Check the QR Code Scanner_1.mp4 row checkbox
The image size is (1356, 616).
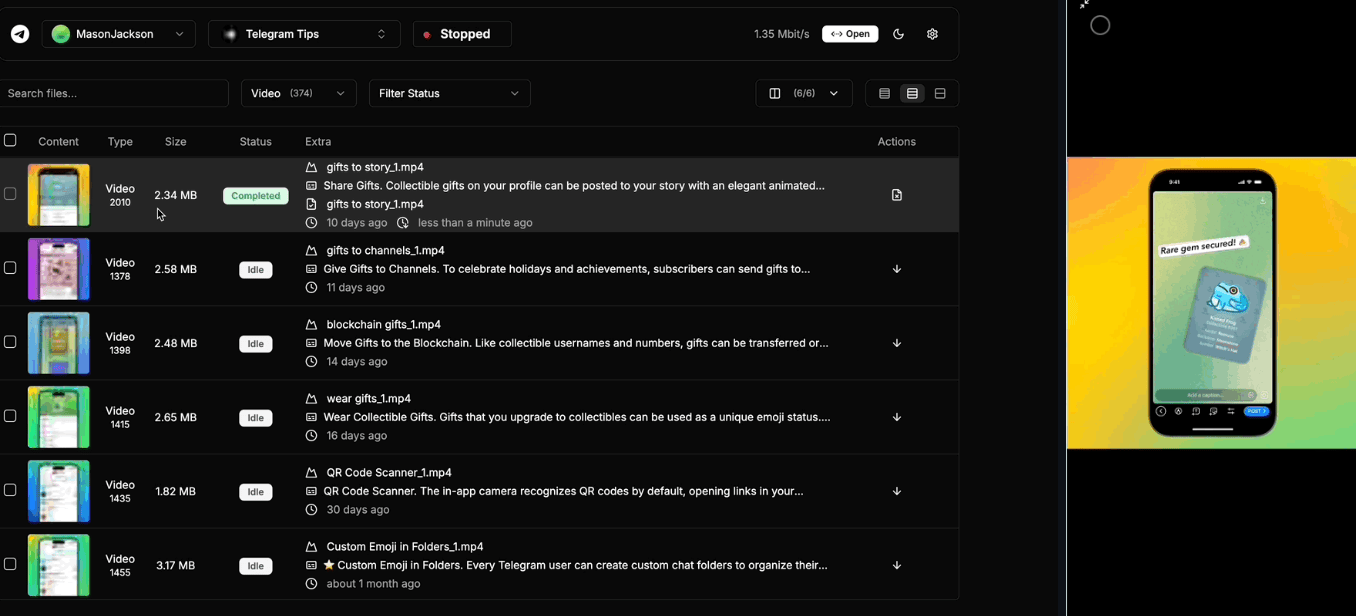pos(10,490)
